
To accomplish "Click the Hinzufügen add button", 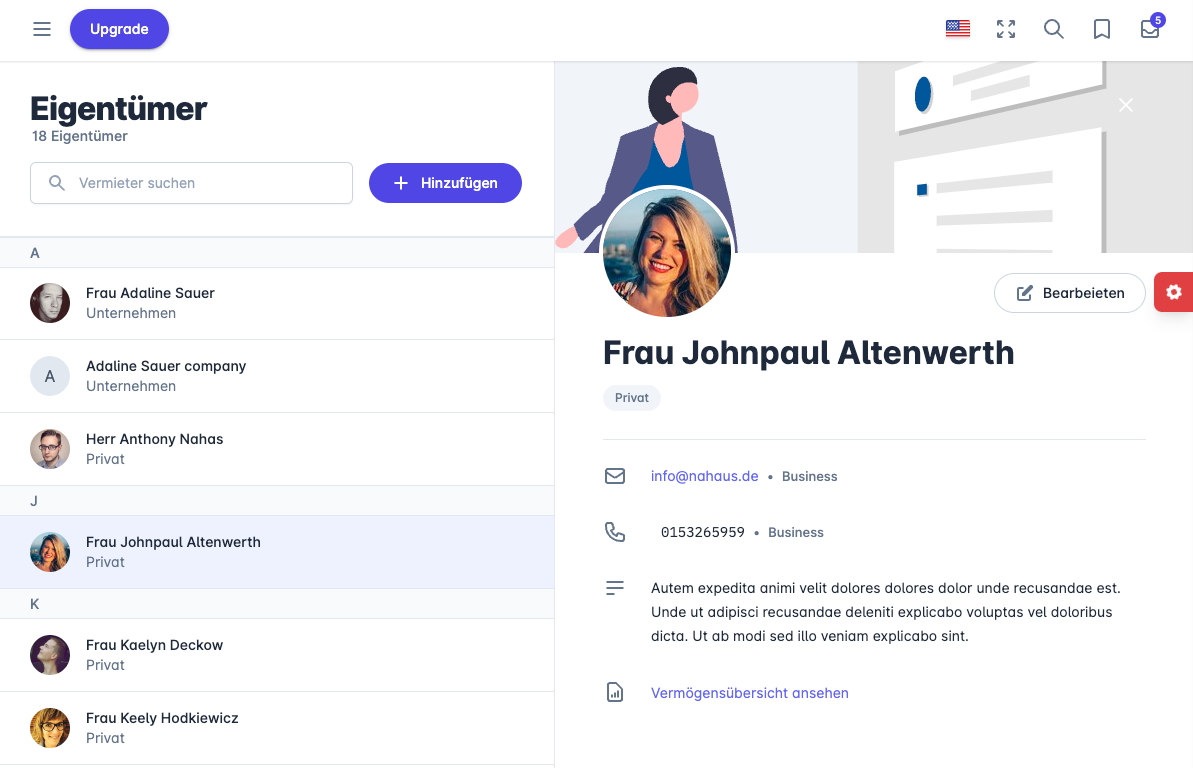I will click(x=445, y=183).
